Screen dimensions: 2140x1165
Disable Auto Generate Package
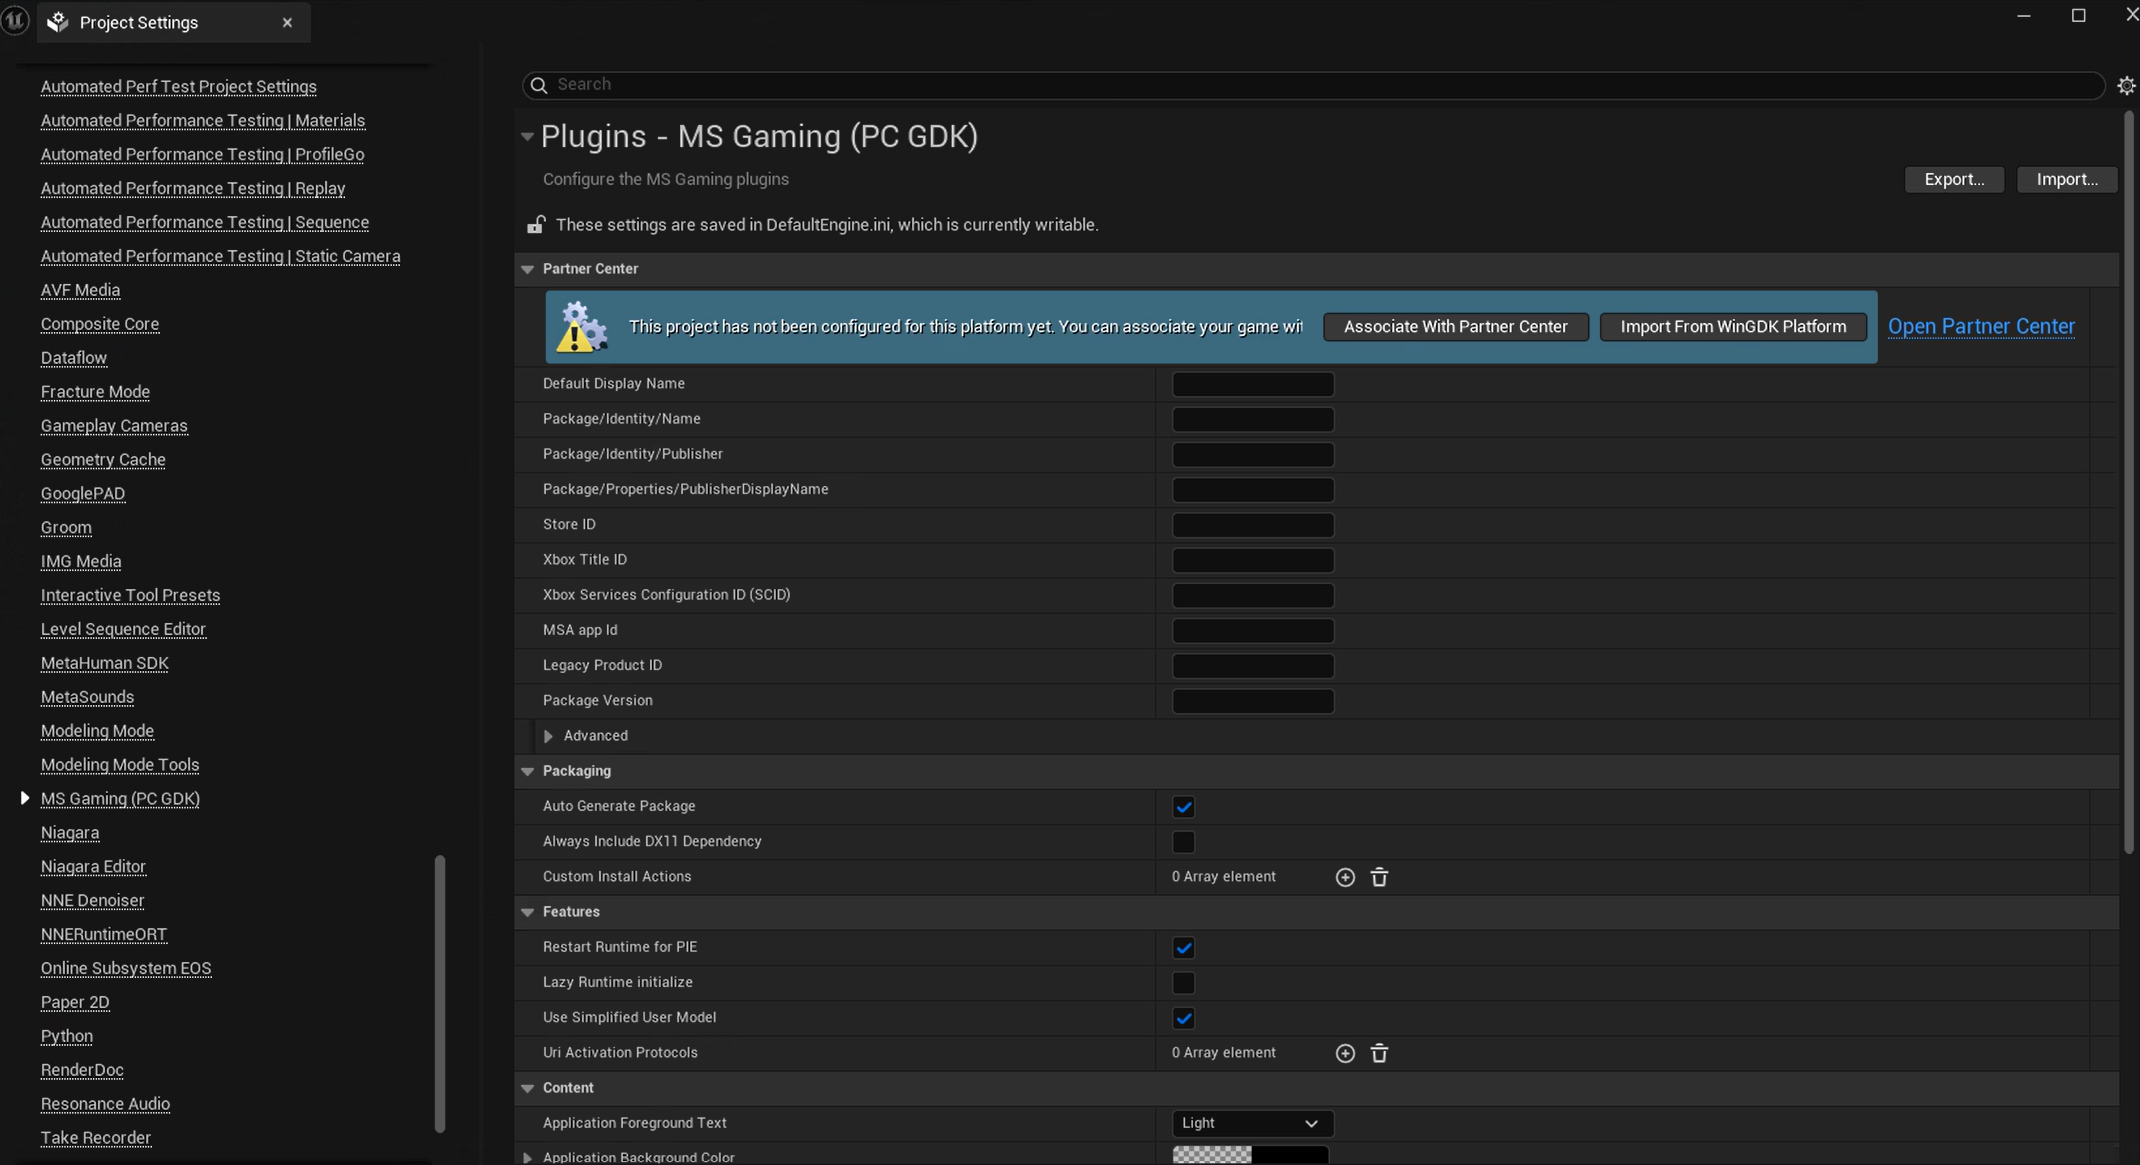tap(1183, 807)
